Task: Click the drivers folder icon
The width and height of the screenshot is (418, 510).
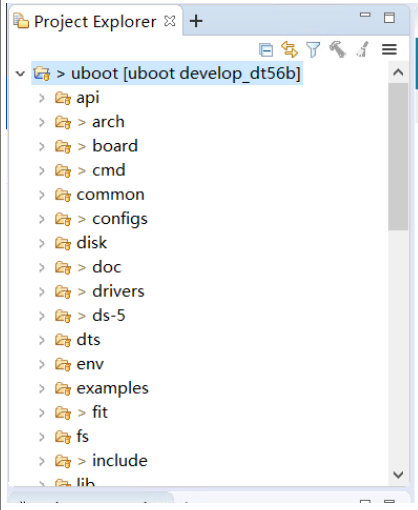Action: [x=63, y=292]
